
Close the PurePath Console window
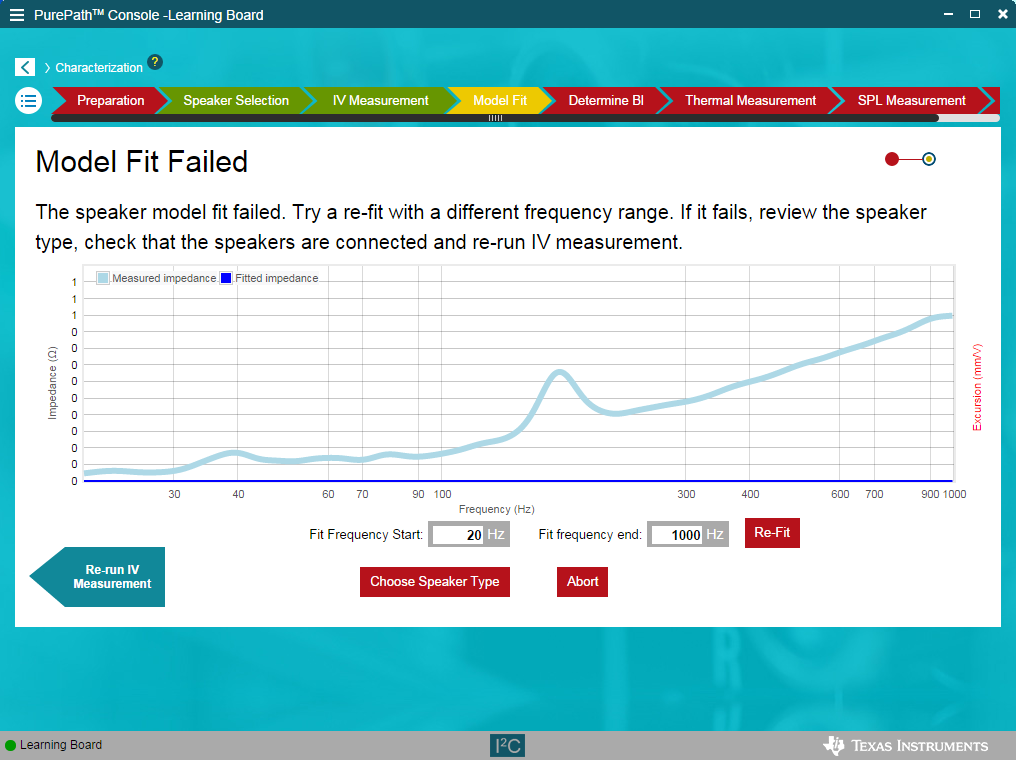(x=1002, y=14)
